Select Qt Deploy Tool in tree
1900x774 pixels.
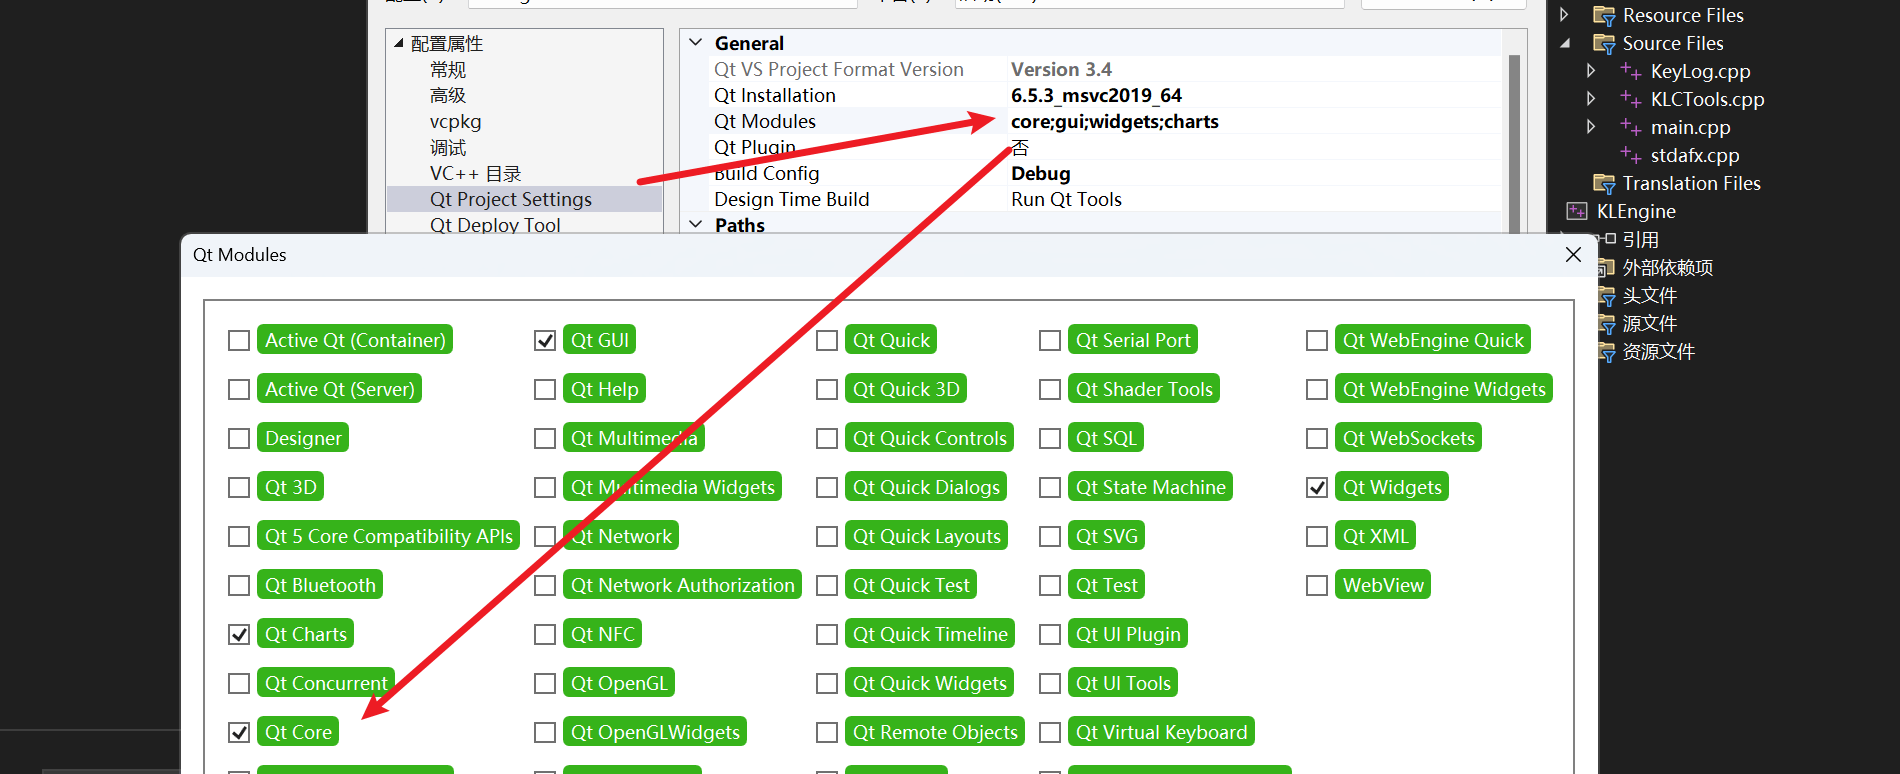(x=495, y=225)
